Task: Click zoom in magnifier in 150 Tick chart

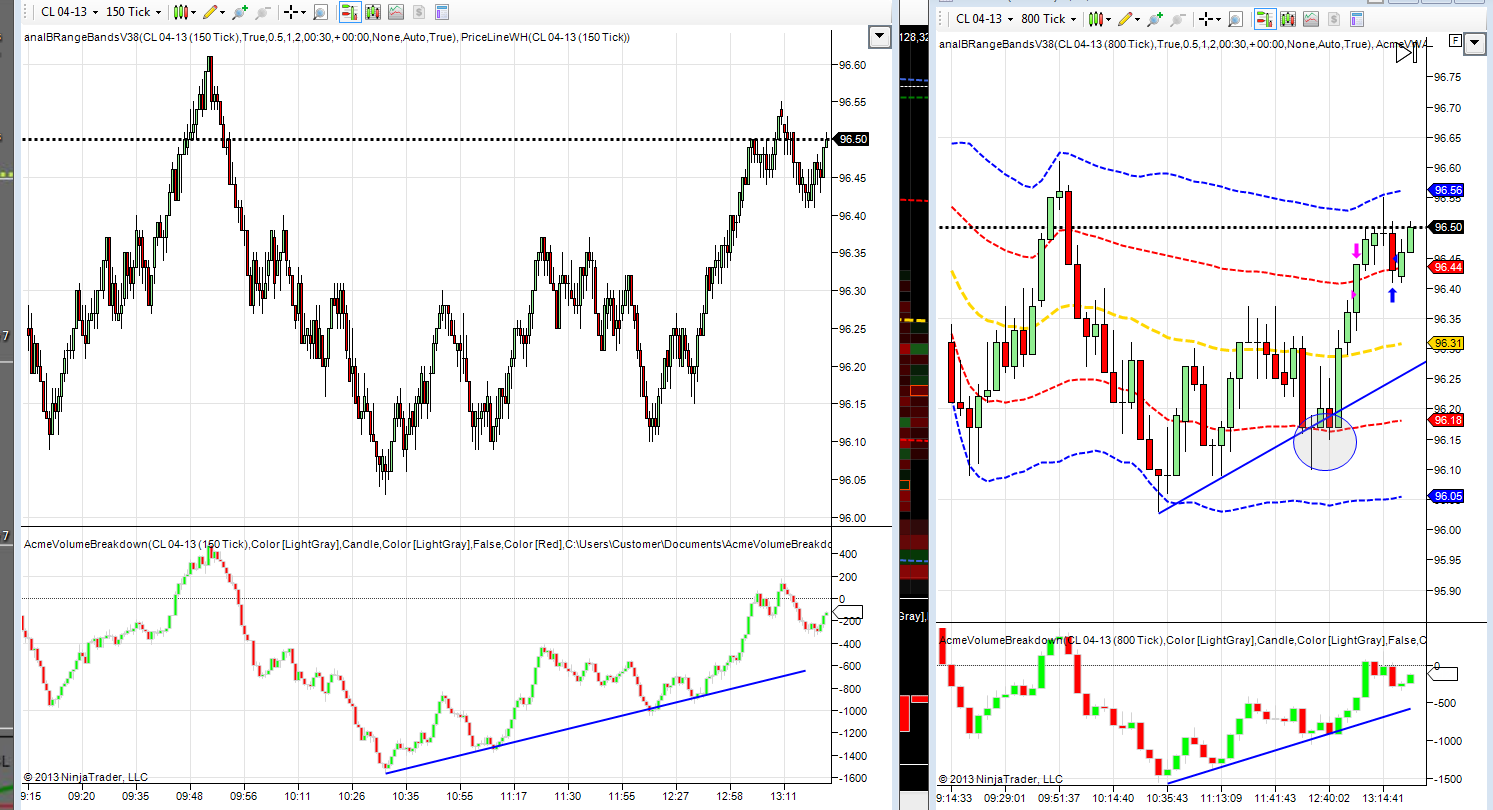Action: 239,12
